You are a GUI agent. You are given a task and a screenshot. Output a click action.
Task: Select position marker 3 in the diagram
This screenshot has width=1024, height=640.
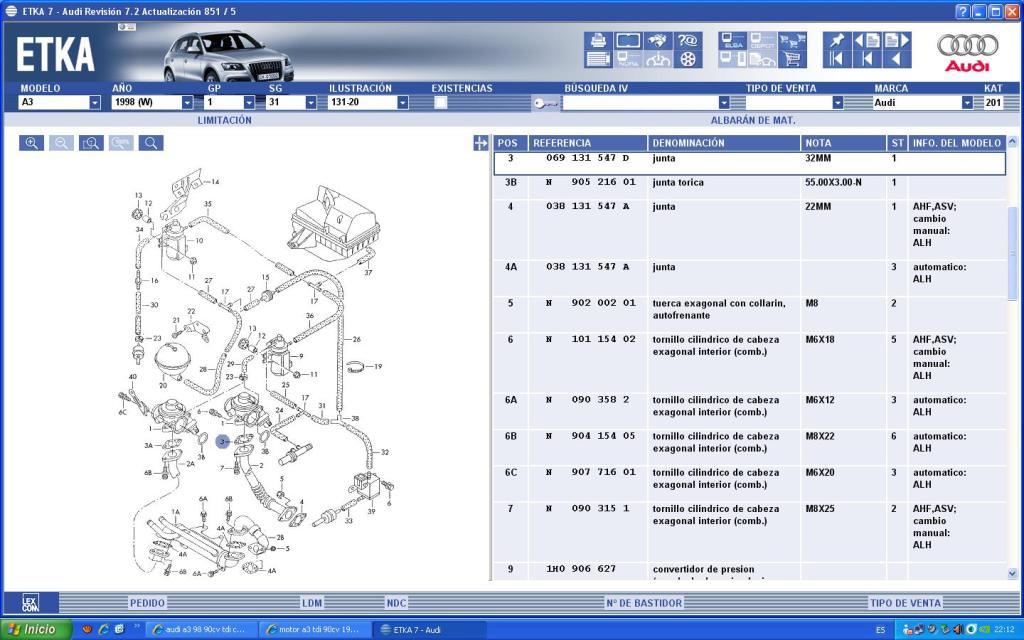pyautogui.click(x=223, y=442)
